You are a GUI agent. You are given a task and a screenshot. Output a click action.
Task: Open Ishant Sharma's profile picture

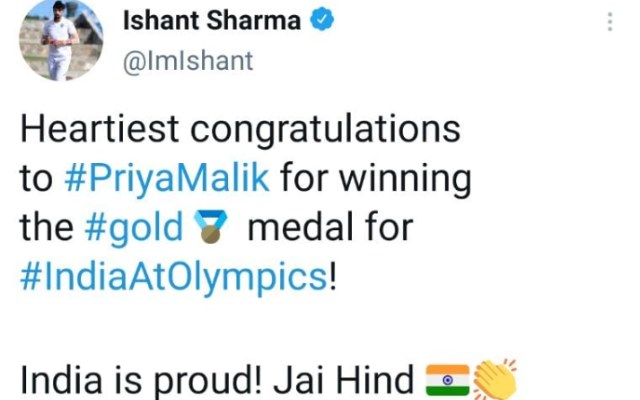pyautogui.click(x=61, y=40)
